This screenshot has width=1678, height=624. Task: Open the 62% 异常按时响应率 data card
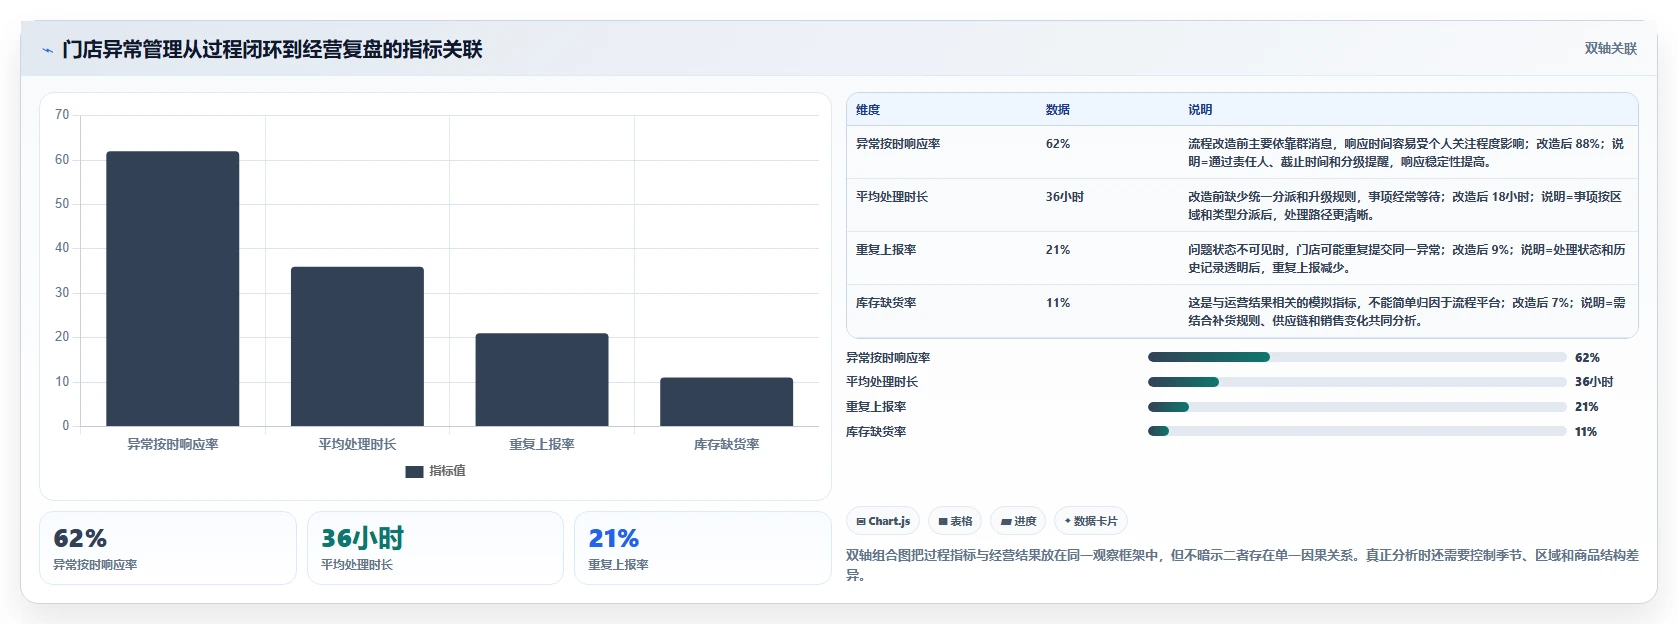pos(168,548)
